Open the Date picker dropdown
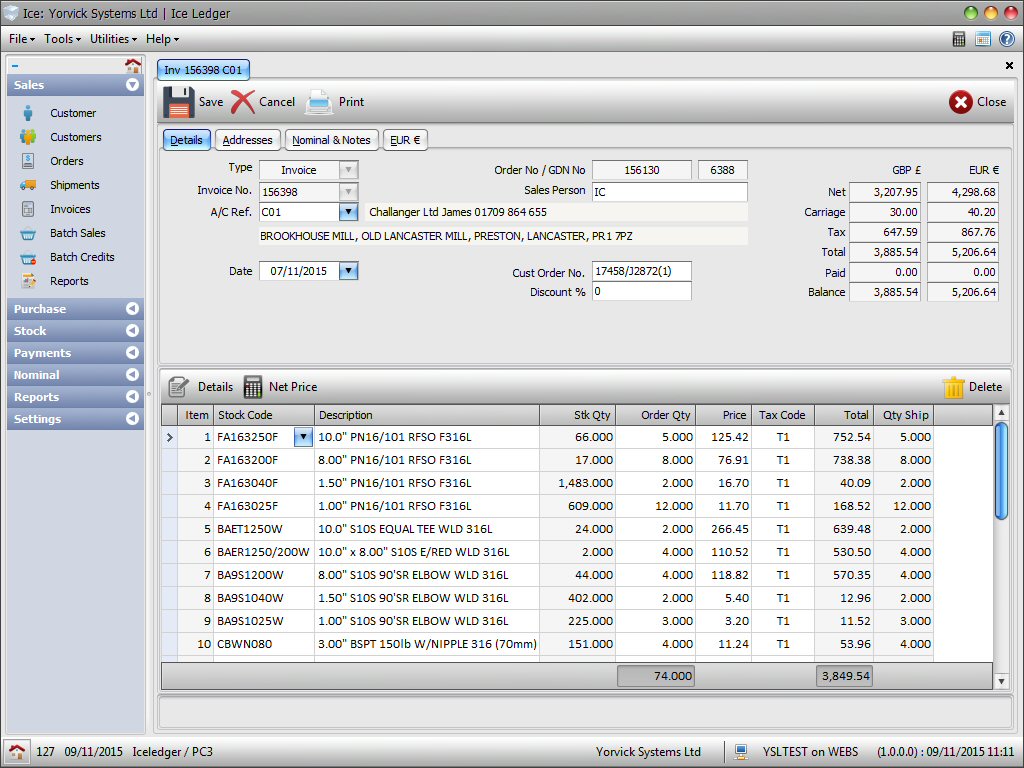This screenshot has width=1024, height=768. coord(348,271)
